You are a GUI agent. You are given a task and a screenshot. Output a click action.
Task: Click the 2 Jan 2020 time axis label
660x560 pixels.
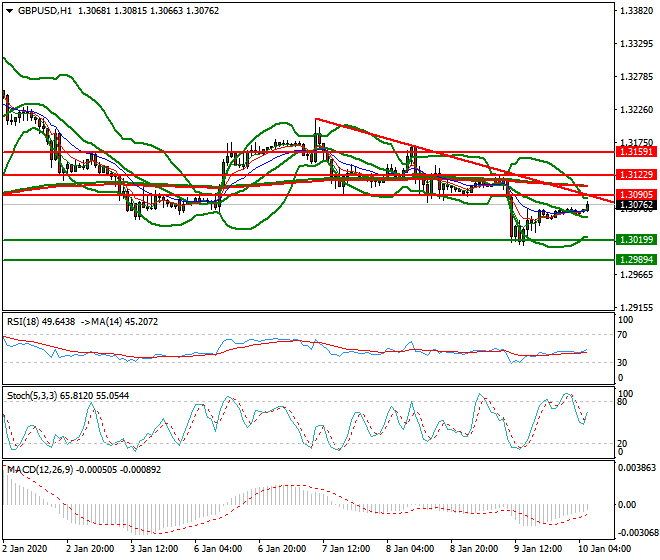tap(25, 549)
